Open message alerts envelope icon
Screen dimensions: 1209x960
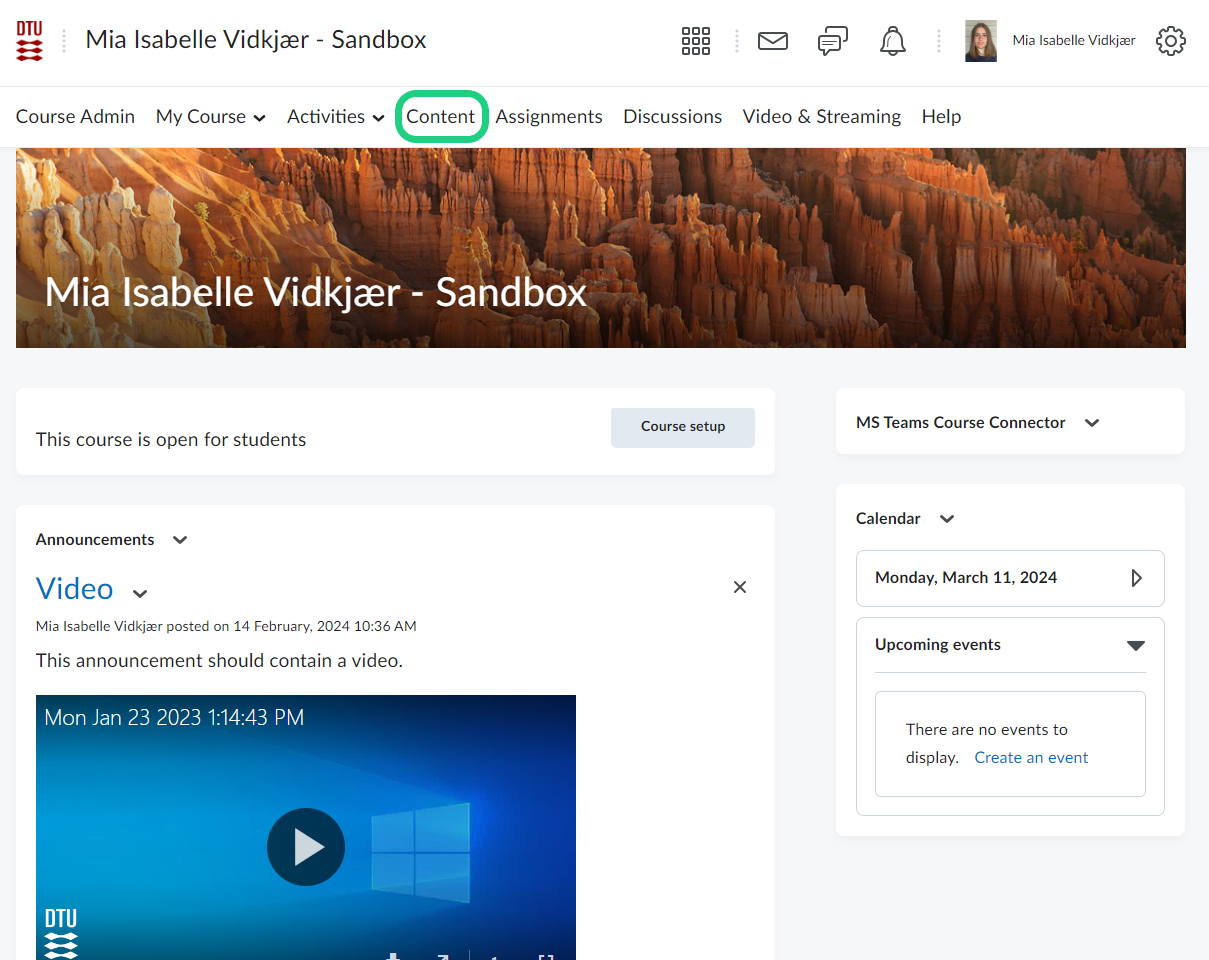coord(772,41)
